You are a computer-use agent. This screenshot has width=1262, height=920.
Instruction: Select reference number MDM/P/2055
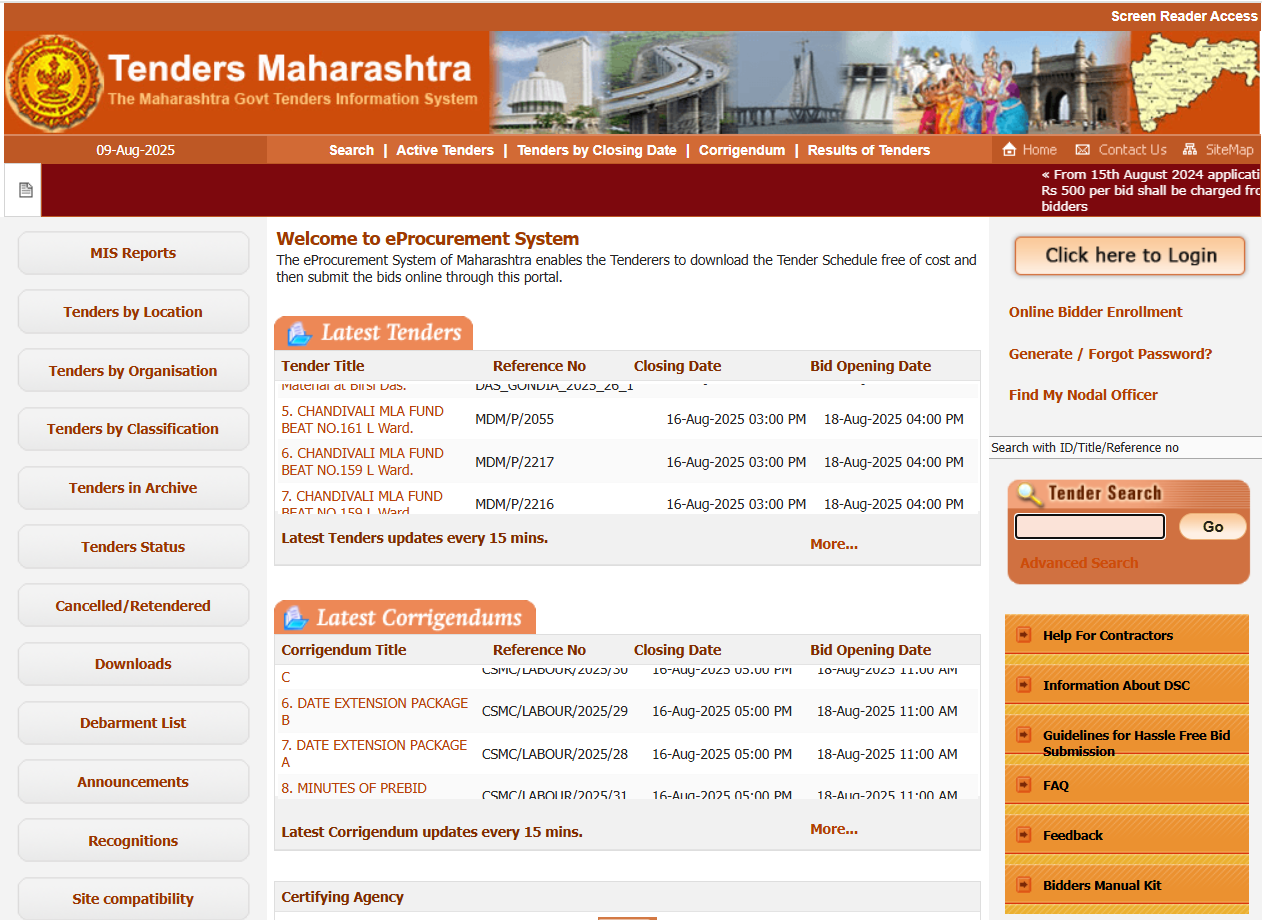click(514, 419)
